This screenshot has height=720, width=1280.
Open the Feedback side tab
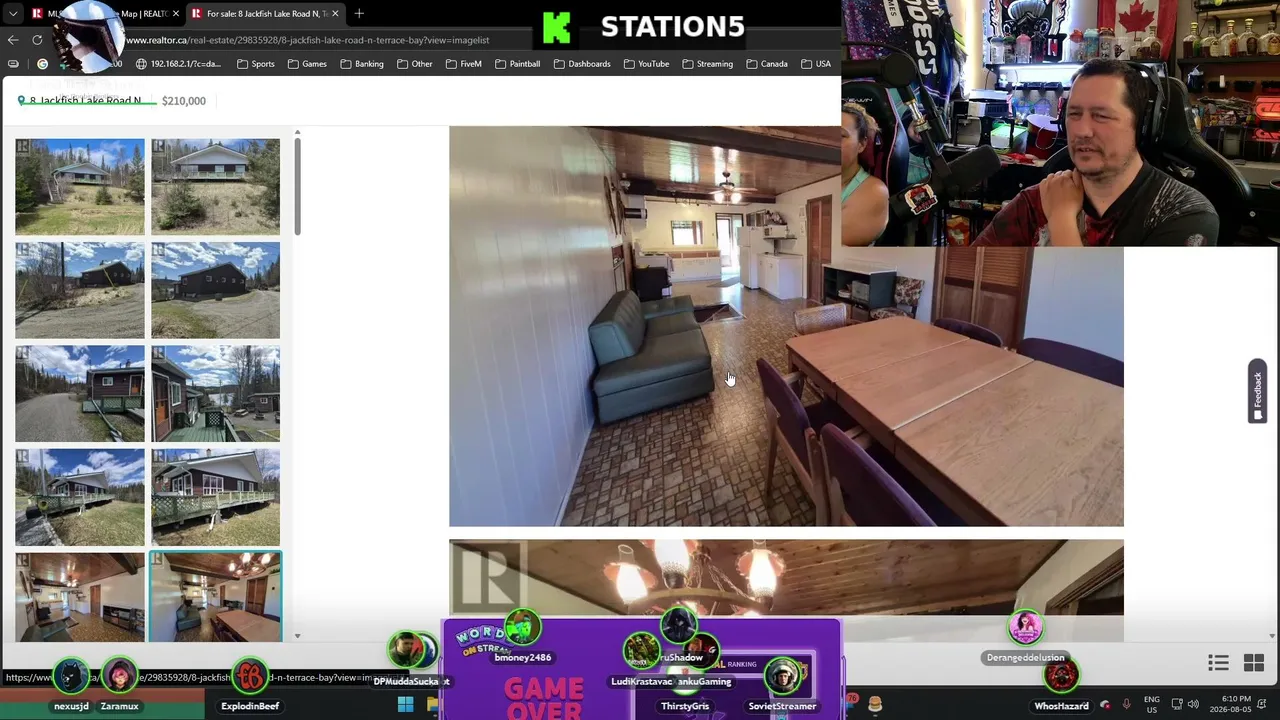click(x=1257, y=391)
